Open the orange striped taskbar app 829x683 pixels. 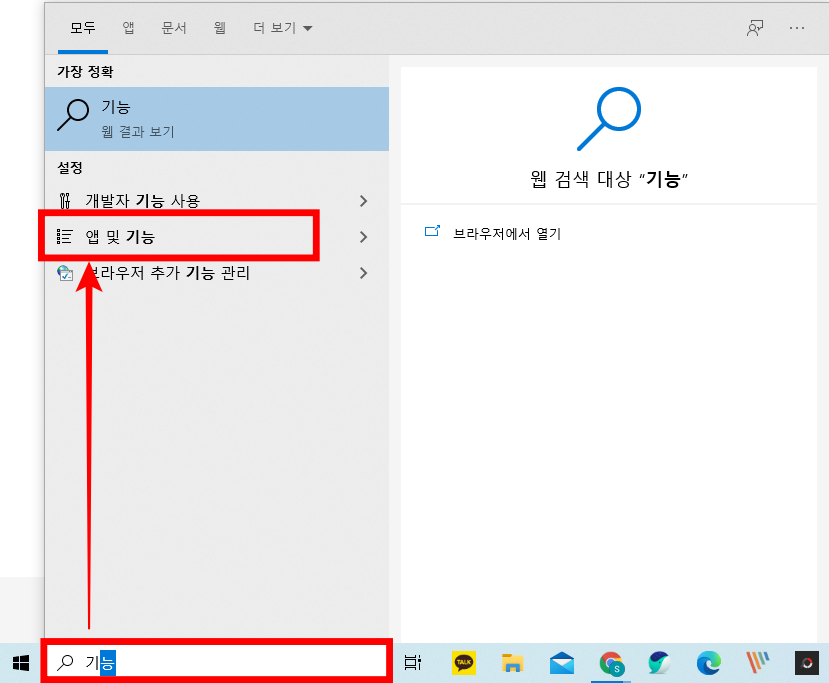(757, 662)
